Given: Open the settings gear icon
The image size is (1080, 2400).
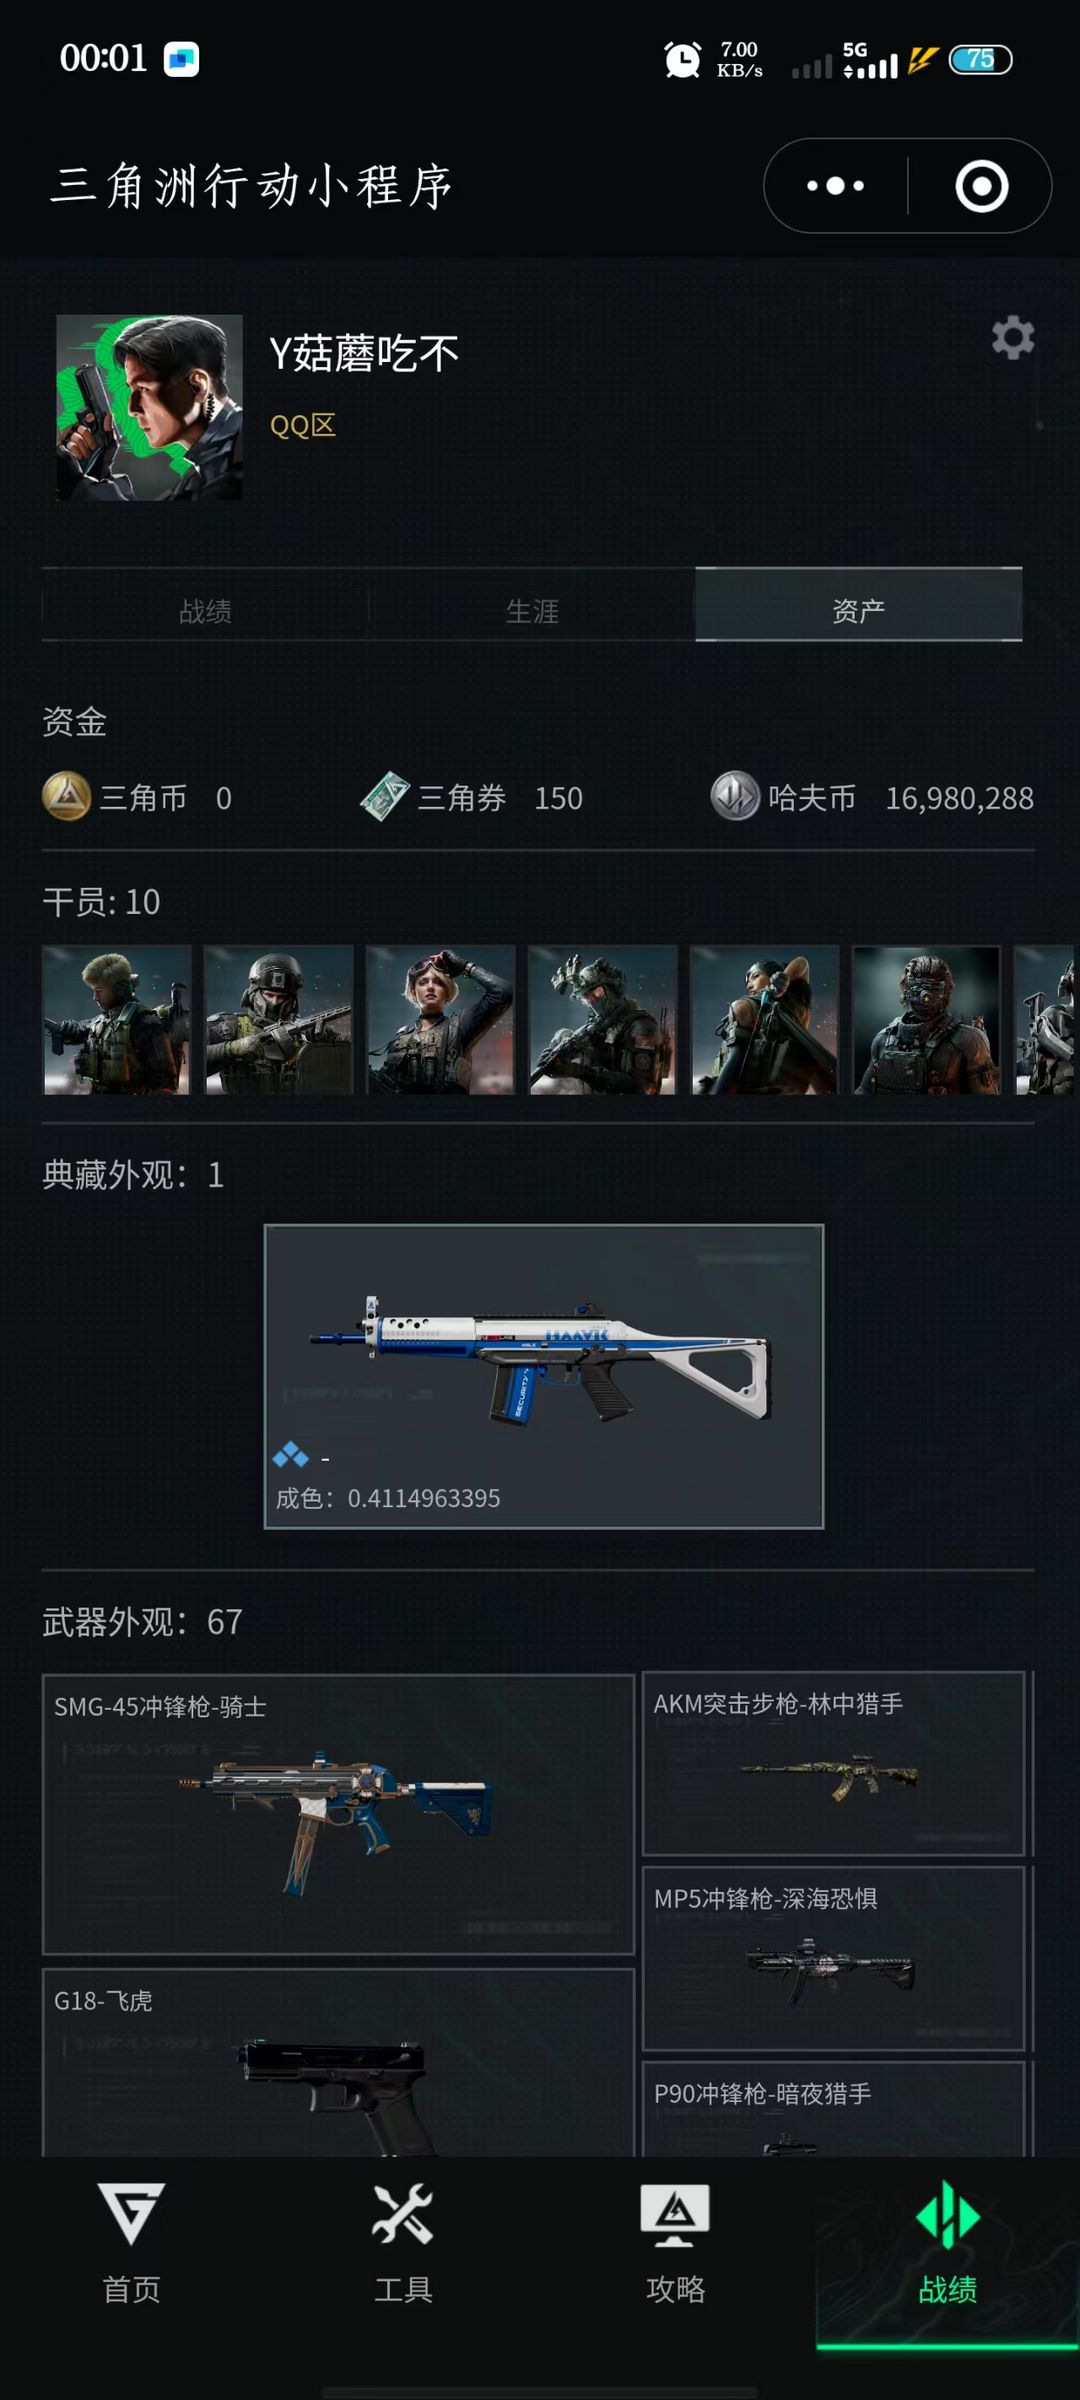Looking at the screenshot, I should [1012, 338].
